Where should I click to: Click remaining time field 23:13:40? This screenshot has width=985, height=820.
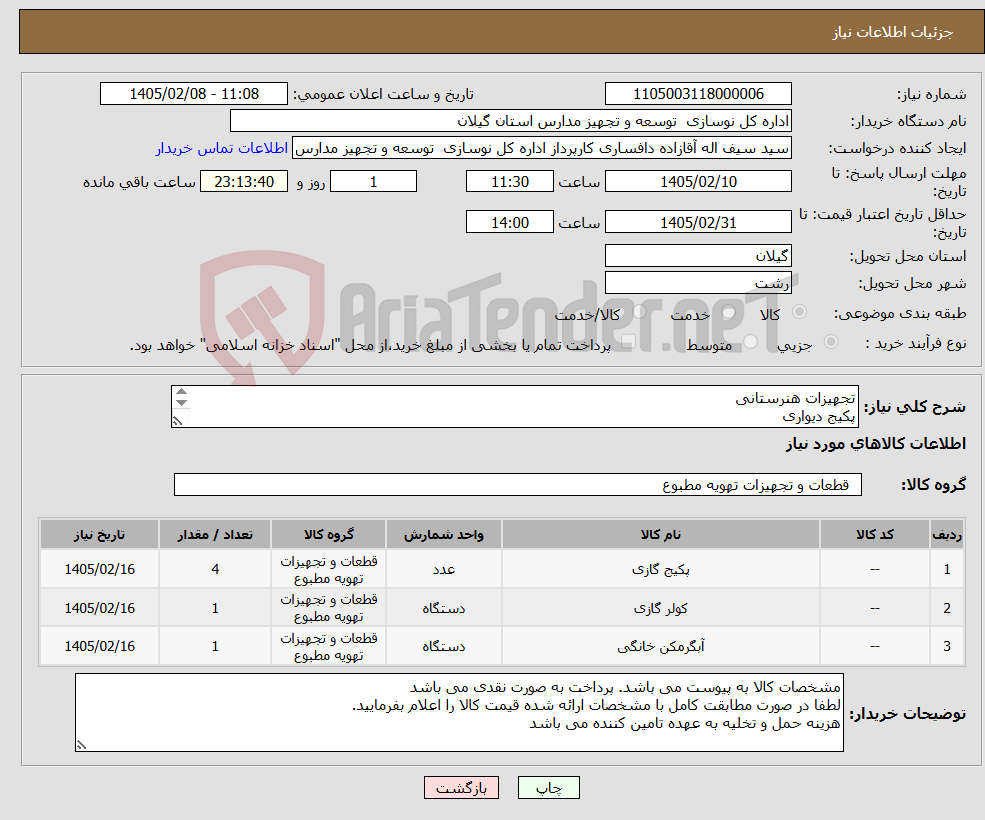click(x=244, y=182)
